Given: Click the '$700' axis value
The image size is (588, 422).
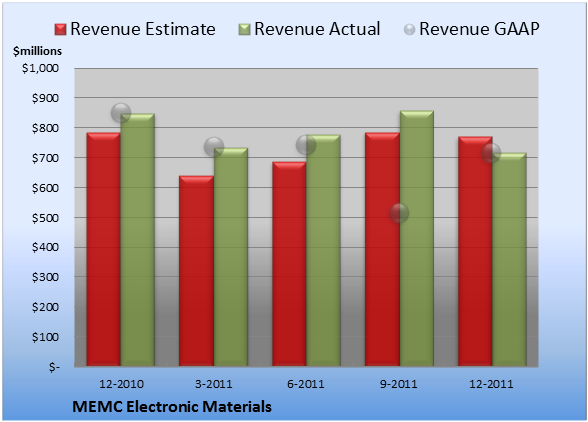Looking at the screenshot, I should (45, 158).
